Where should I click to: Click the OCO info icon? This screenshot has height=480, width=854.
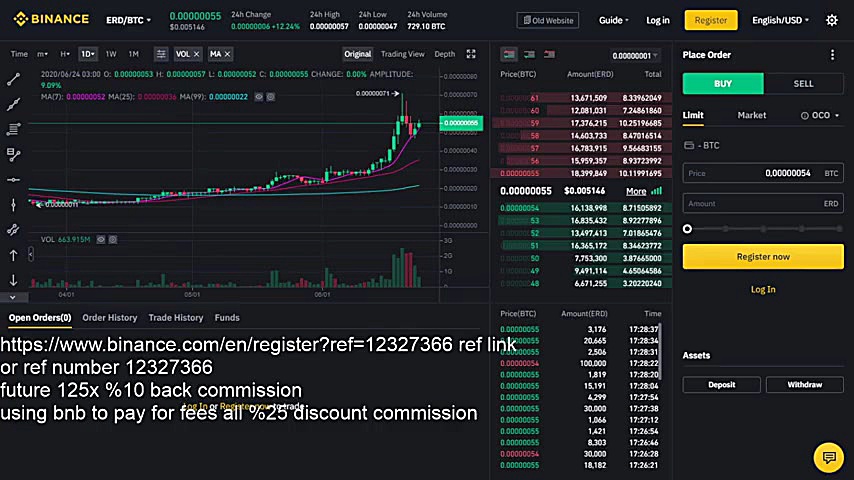[804, 116]
